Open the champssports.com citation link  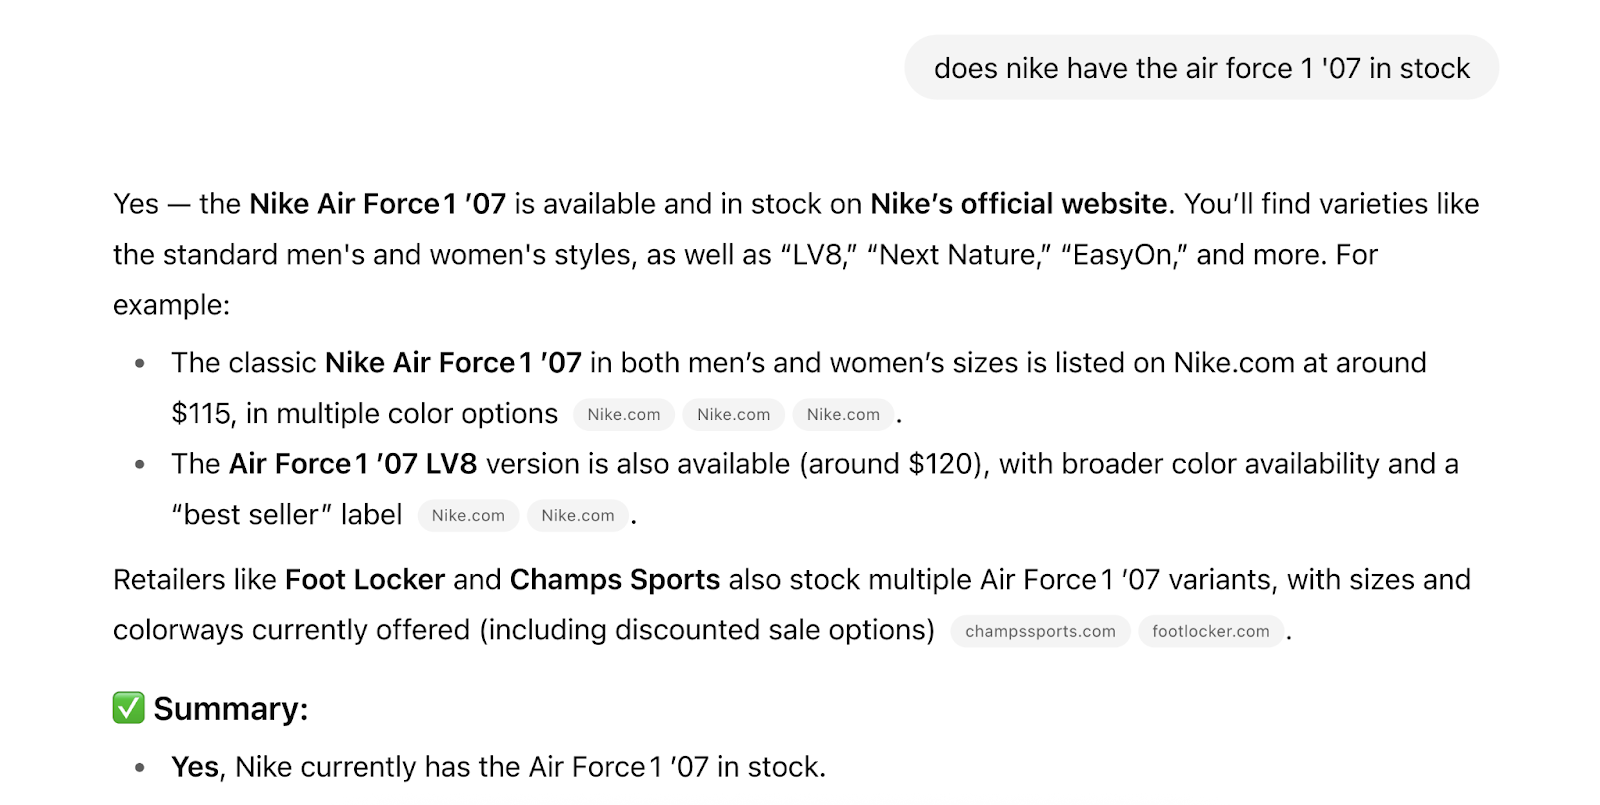(x=1039, y=631)
